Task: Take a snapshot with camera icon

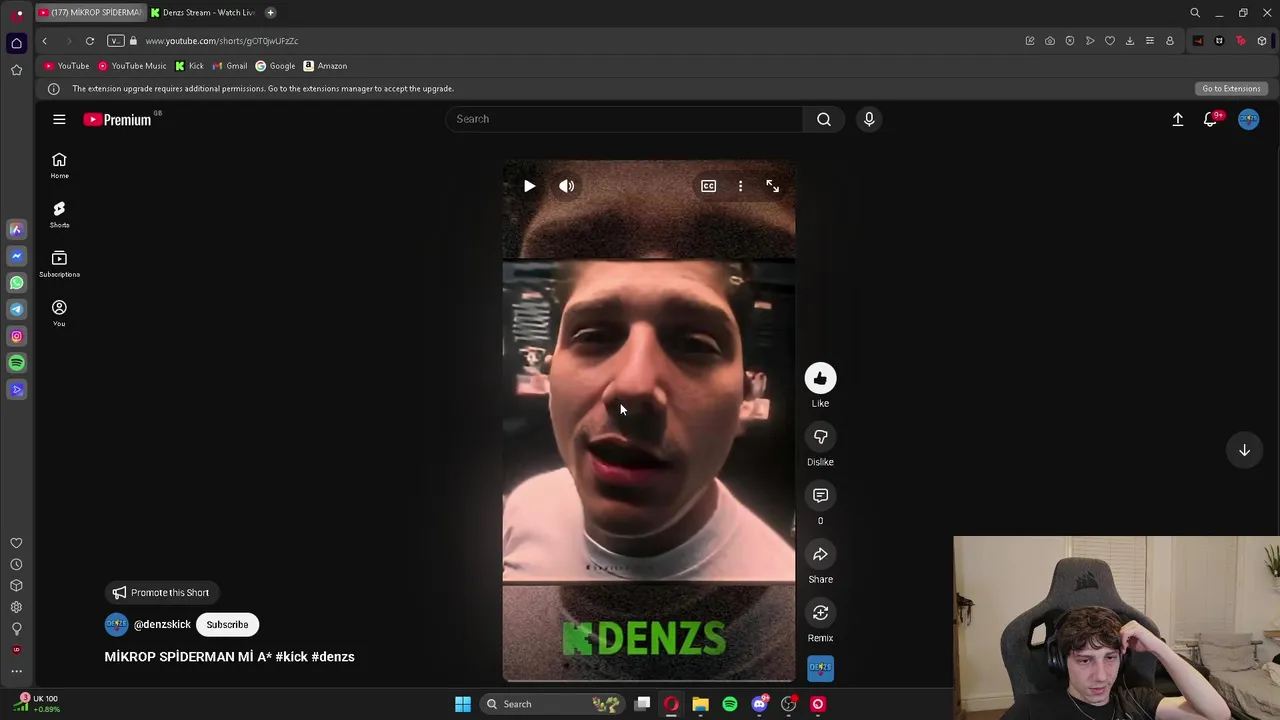Action: (1050, 41)
